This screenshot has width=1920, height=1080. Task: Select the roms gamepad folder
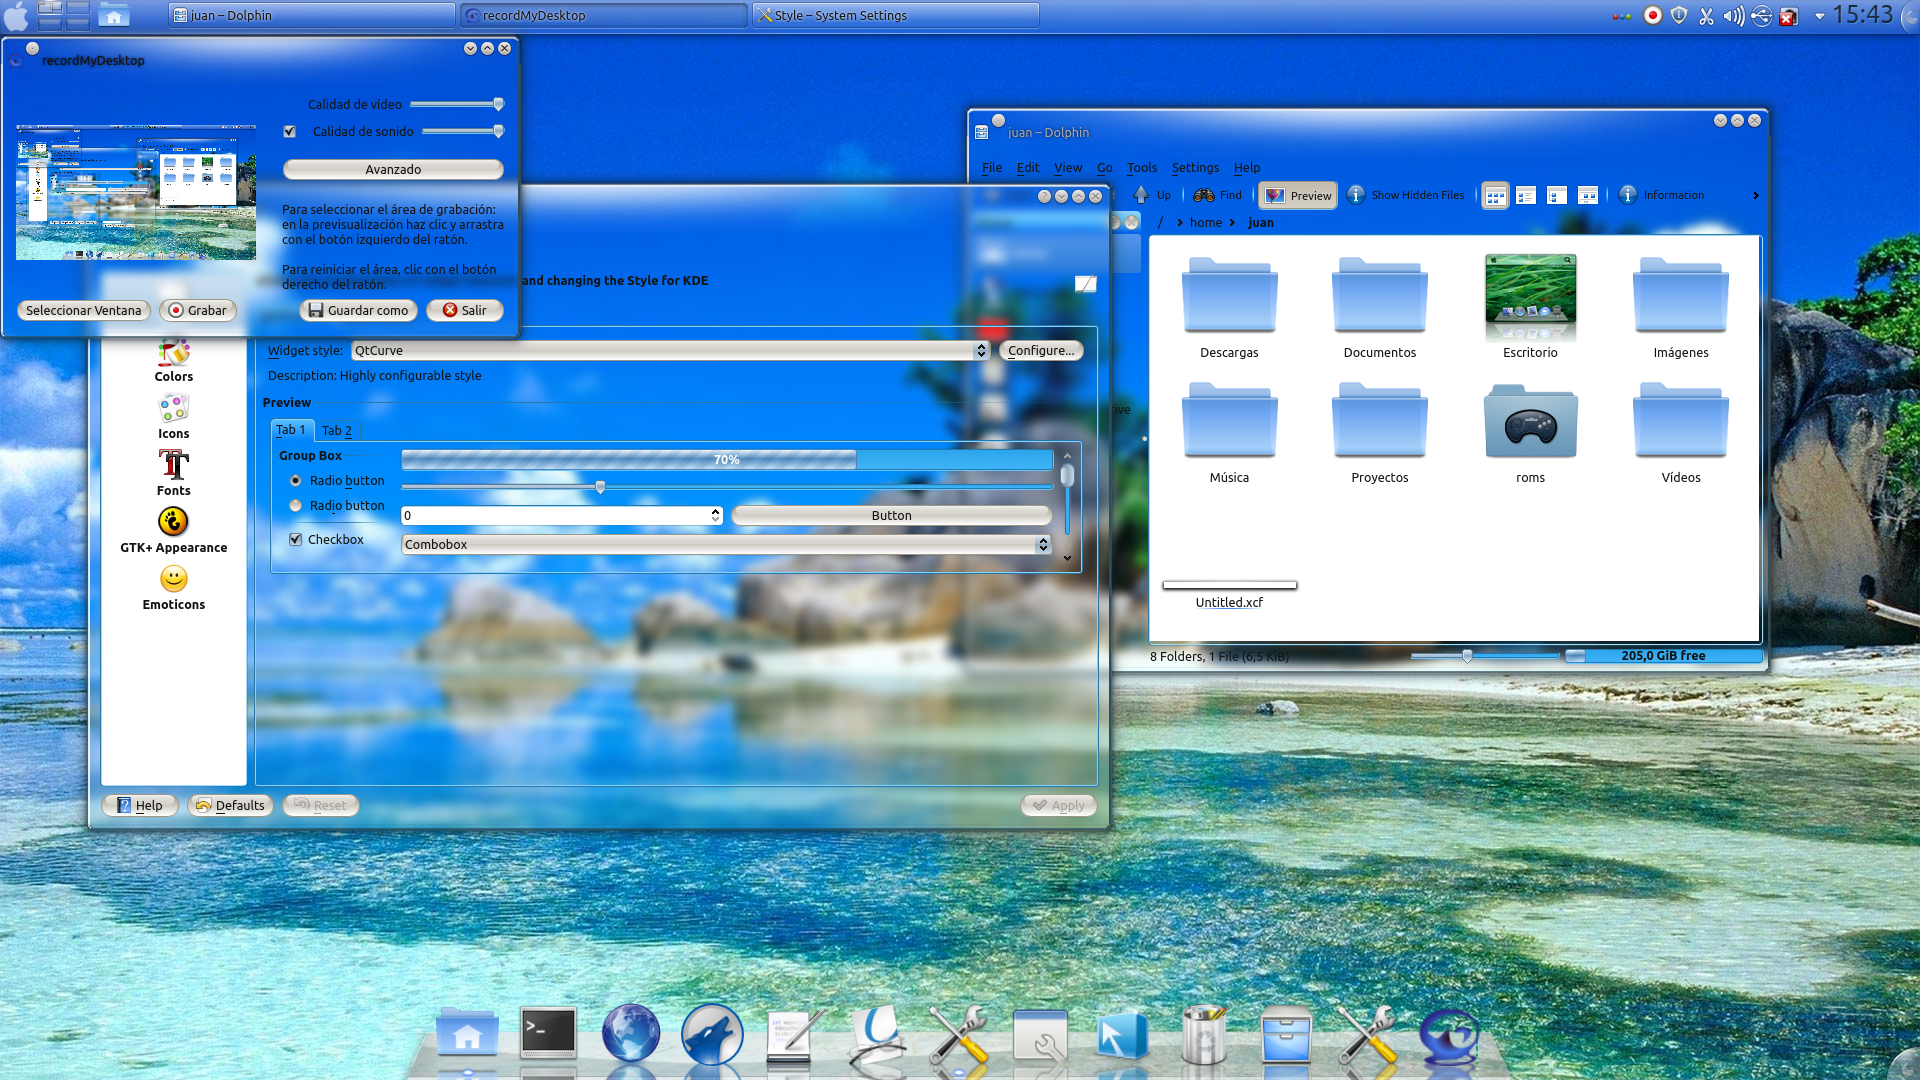1530,433
